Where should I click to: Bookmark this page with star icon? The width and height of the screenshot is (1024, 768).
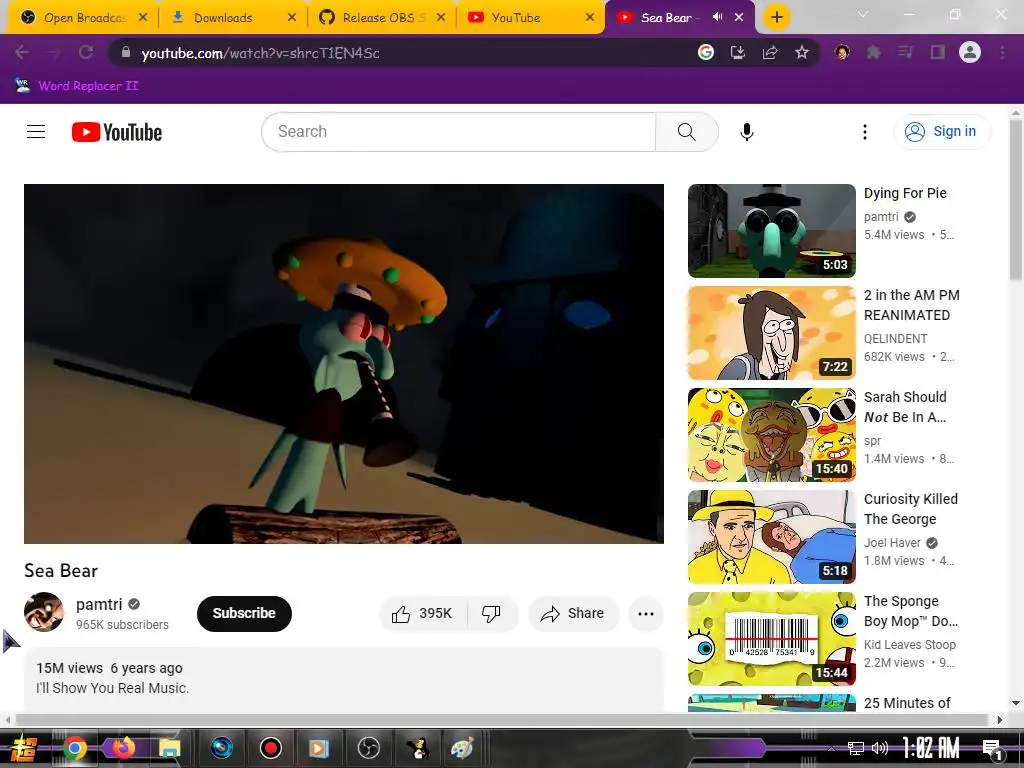802,52
